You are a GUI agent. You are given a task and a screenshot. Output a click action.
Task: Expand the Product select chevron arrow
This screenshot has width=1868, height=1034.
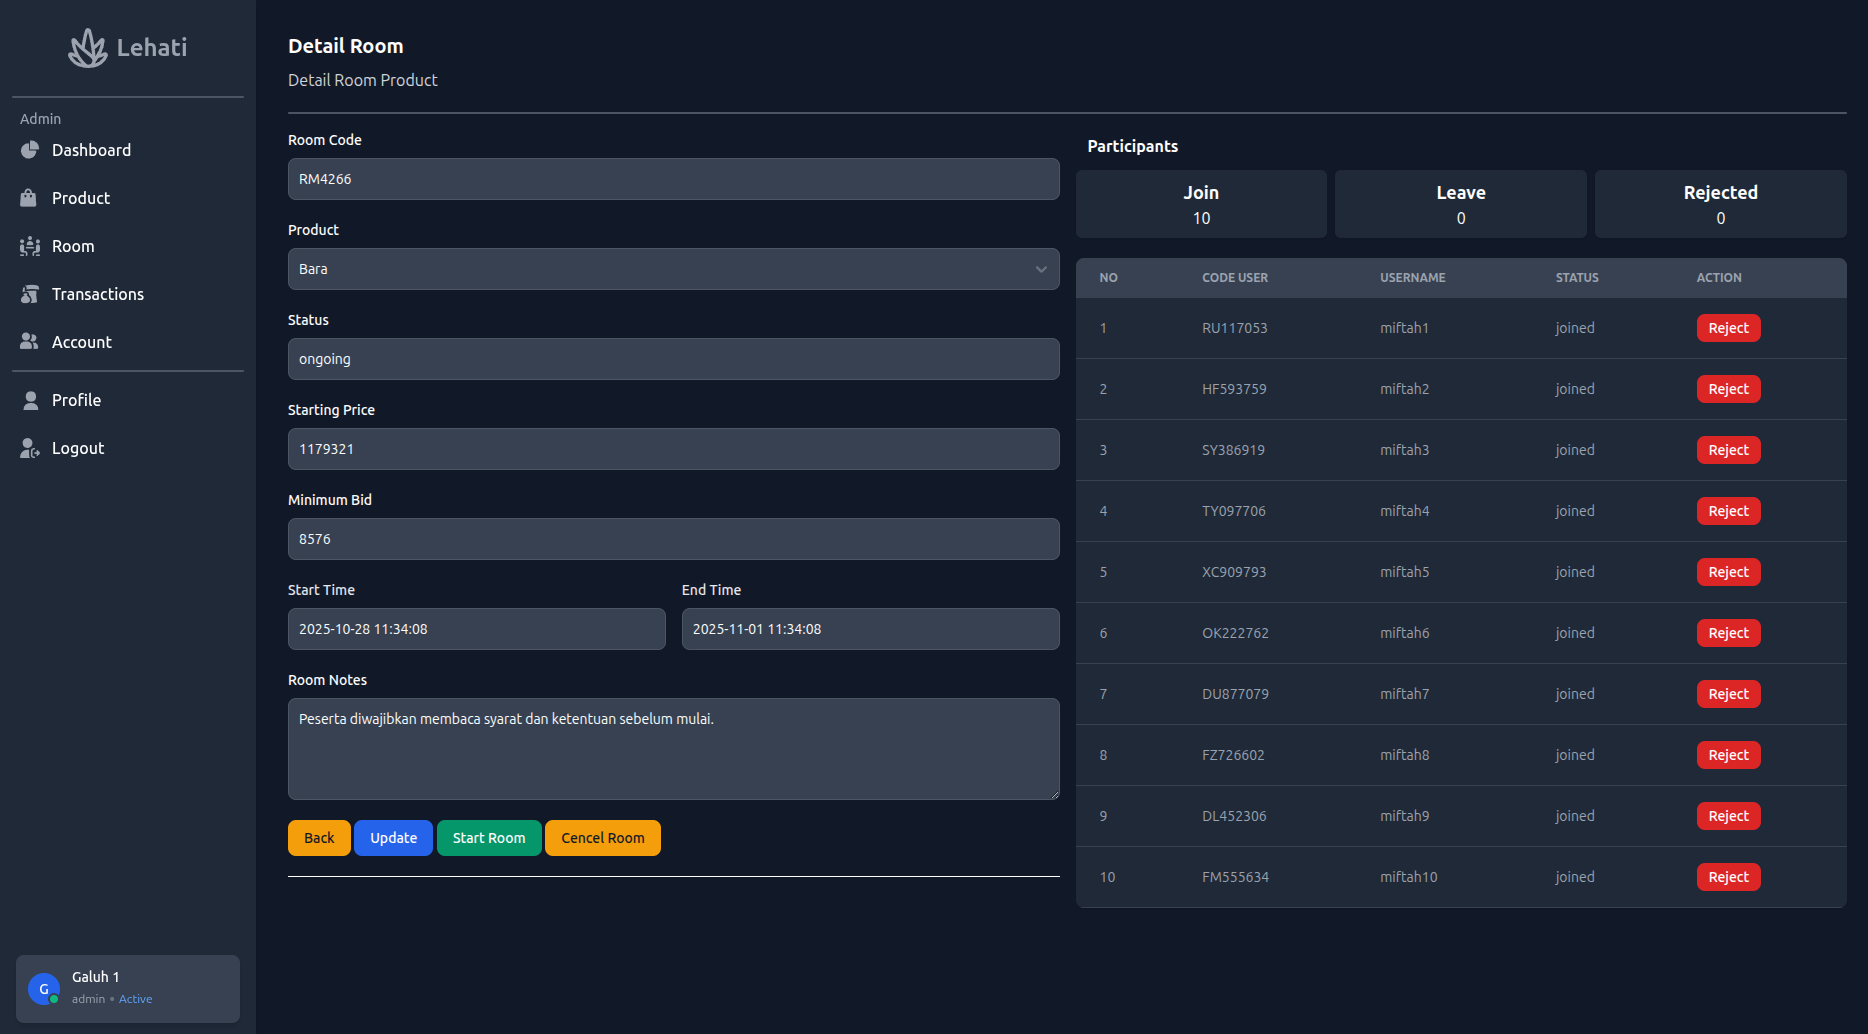(x=1041, y=269)
